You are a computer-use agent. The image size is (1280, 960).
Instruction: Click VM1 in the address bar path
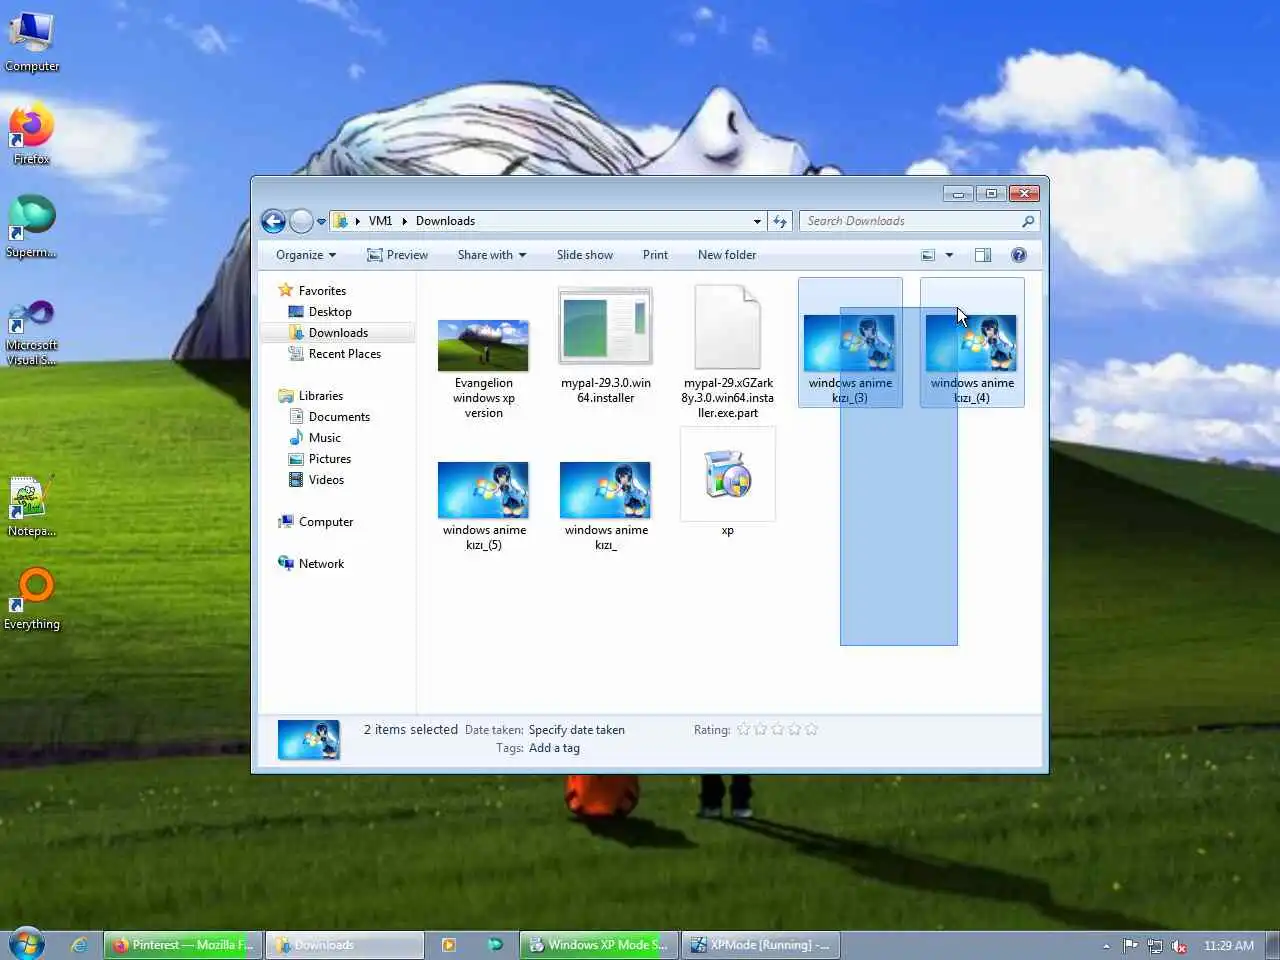coord(380,221)
